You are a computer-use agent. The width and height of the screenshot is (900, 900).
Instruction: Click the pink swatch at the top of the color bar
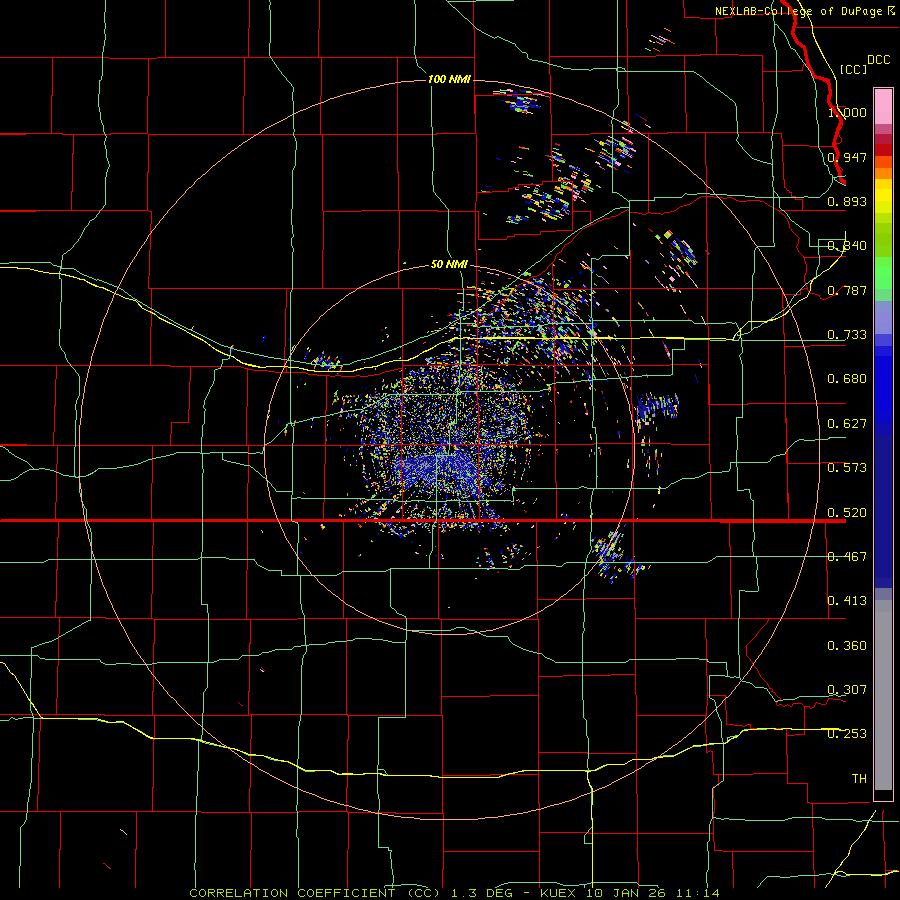click(883, 107)
